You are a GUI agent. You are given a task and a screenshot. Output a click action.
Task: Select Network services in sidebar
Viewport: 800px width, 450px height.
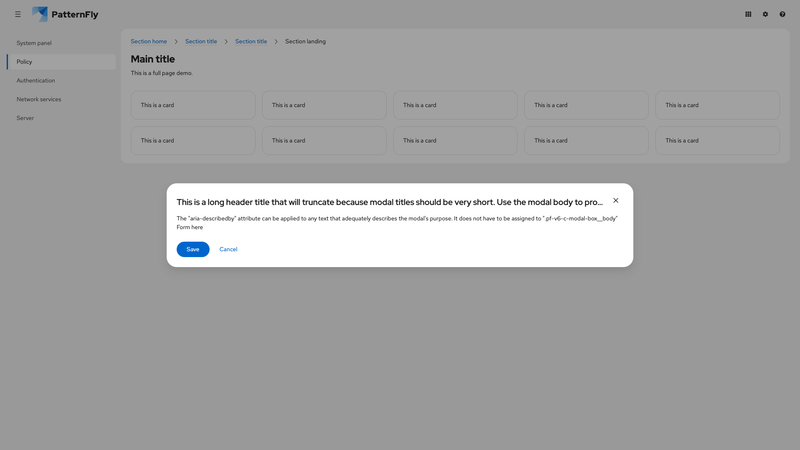(61, 99)
